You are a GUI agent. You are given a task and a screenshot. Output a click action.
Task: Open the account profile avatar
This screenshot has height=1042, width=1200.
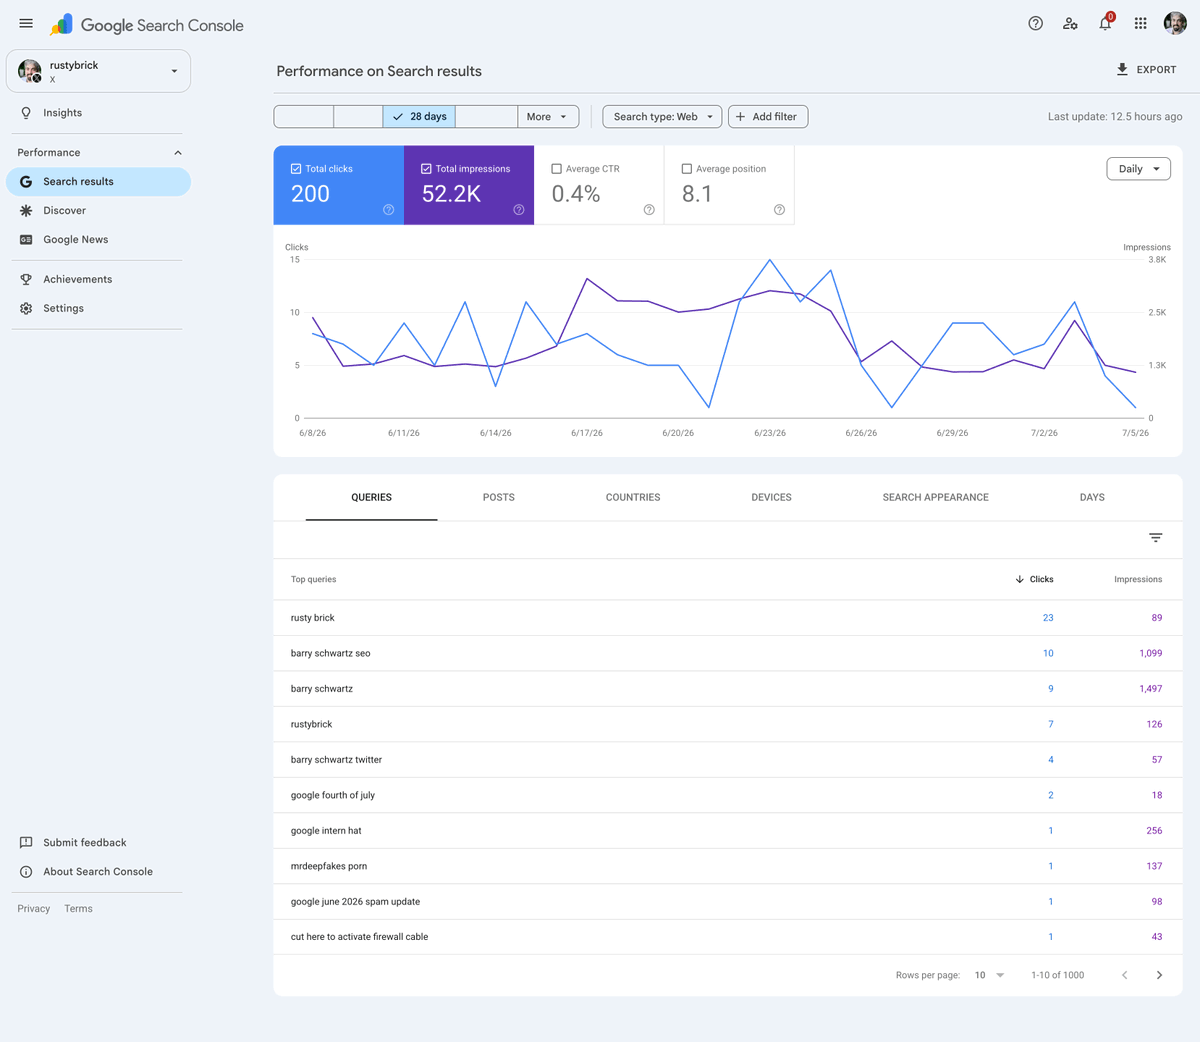click(x=1175, y=23)
